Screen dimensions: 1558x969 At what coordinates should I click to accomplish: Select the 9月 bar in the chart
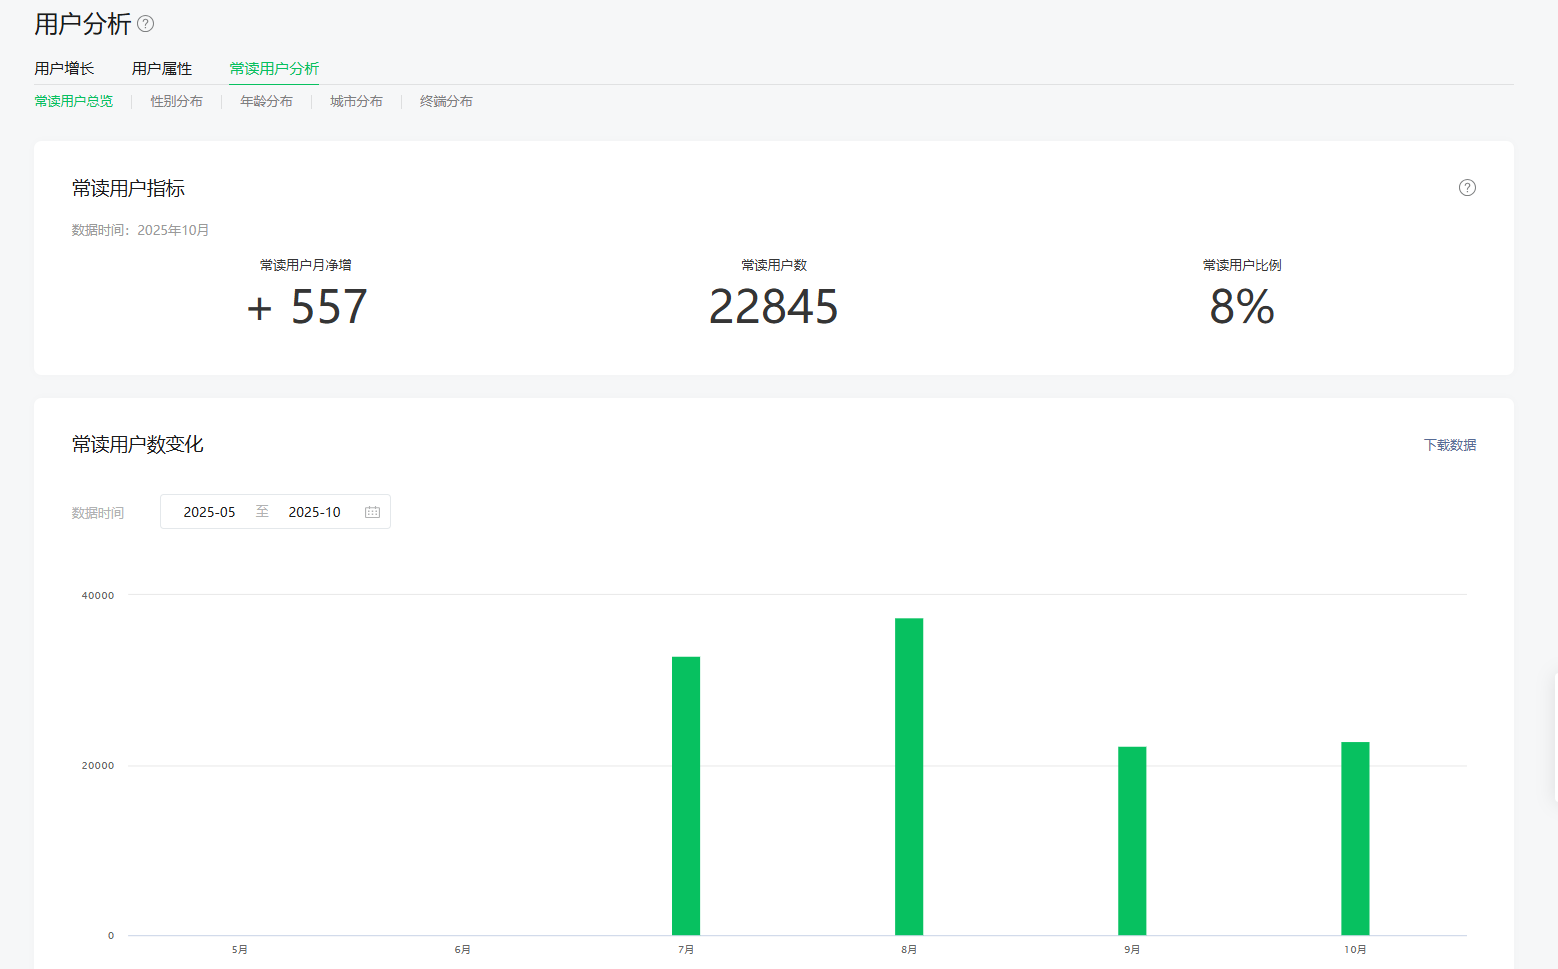tap(1132, 840)
